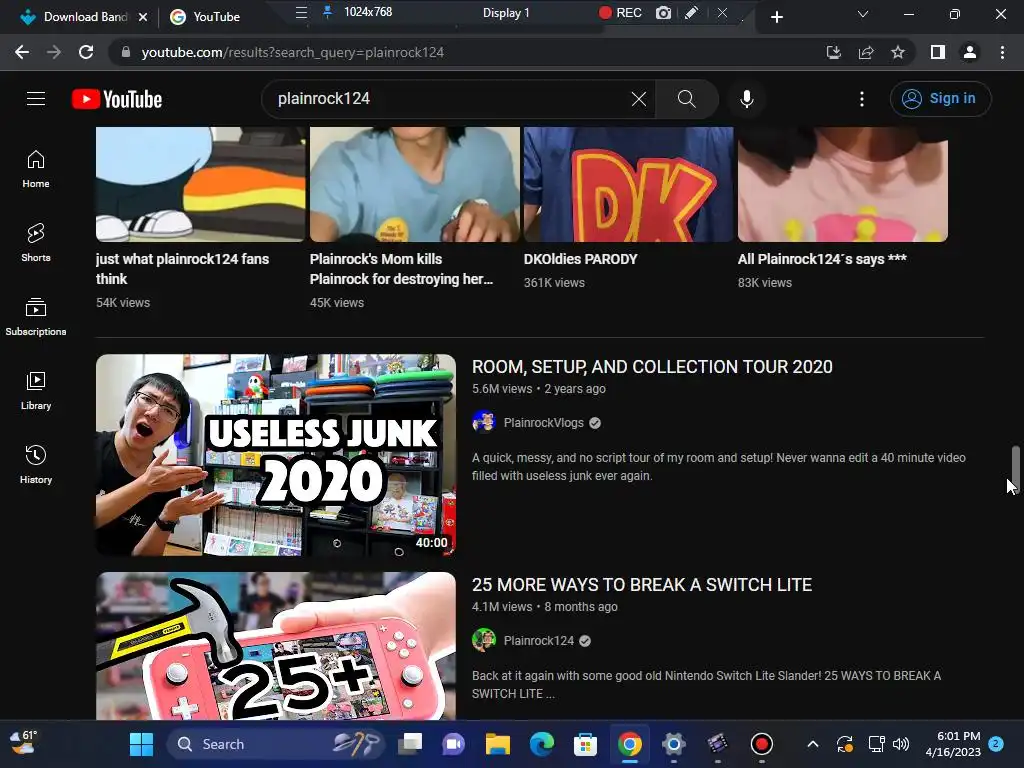Screen dimensions: 1024x768
Task: Start voice search with the microphone
Action: (x=747, y=99)
